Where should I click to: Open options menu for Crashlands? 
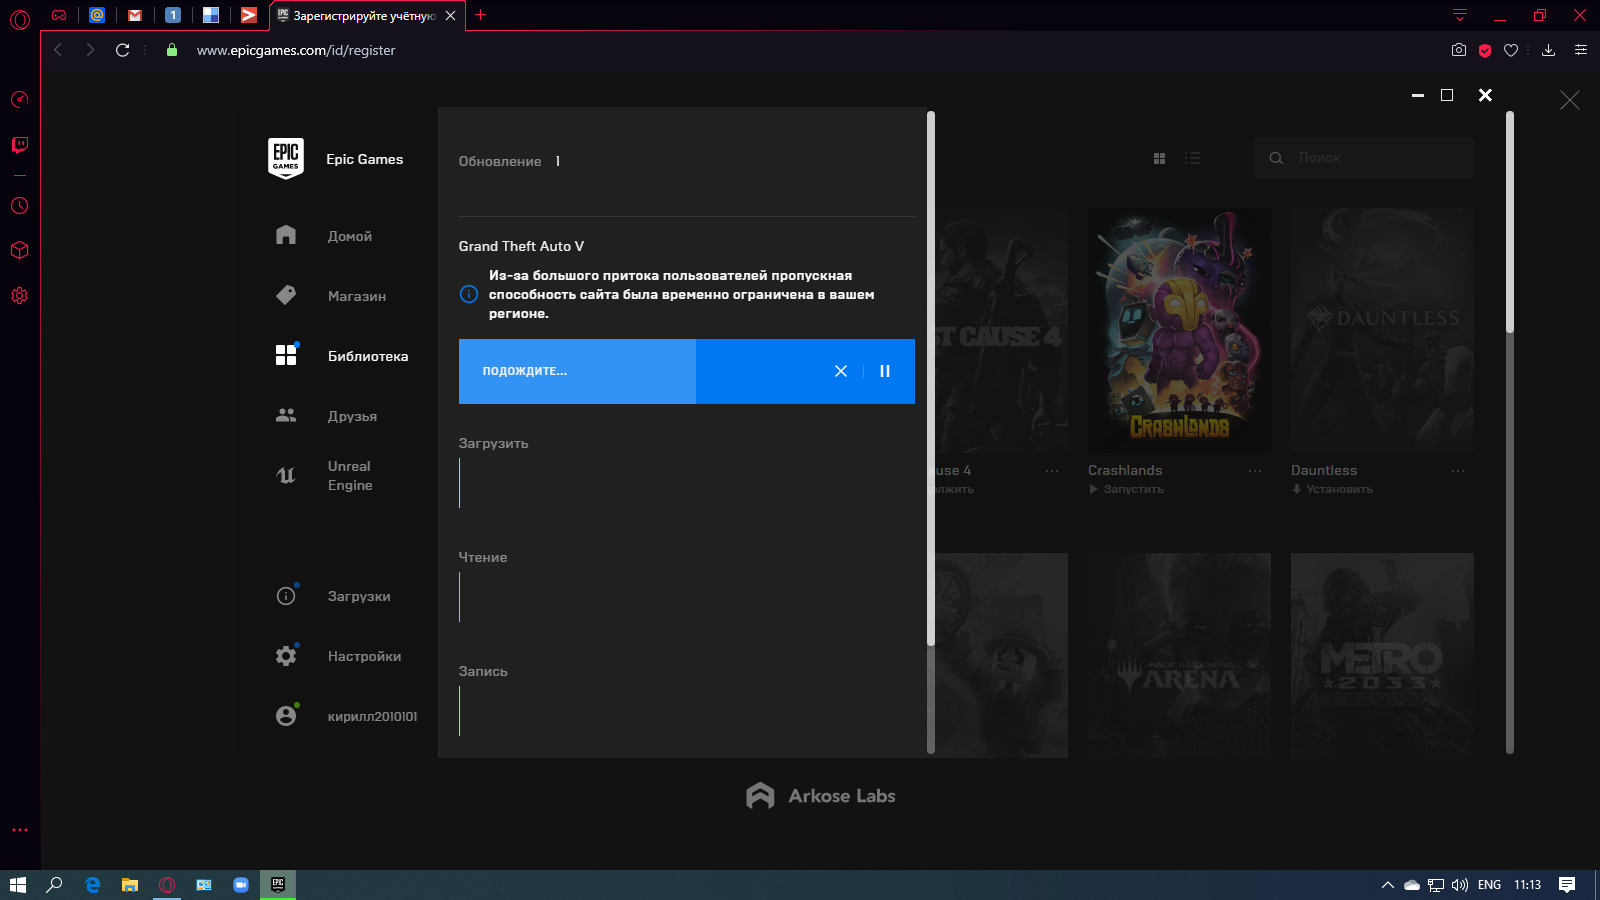pos(1255,470)
